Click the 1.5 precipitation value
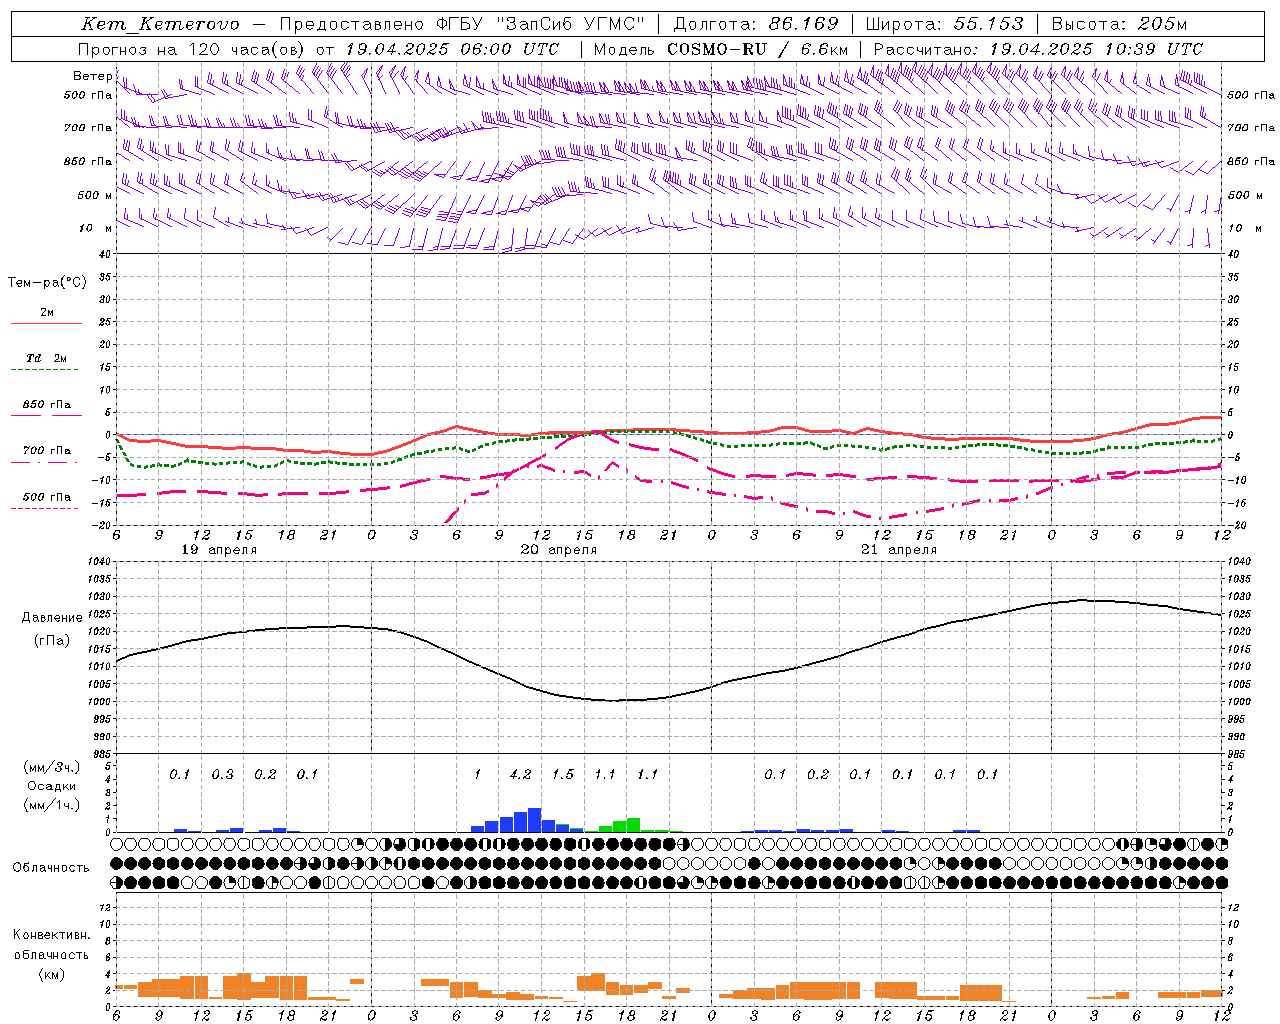Screen dimensions: 1280x1024 pyautogui.click(x=563, y=774)
